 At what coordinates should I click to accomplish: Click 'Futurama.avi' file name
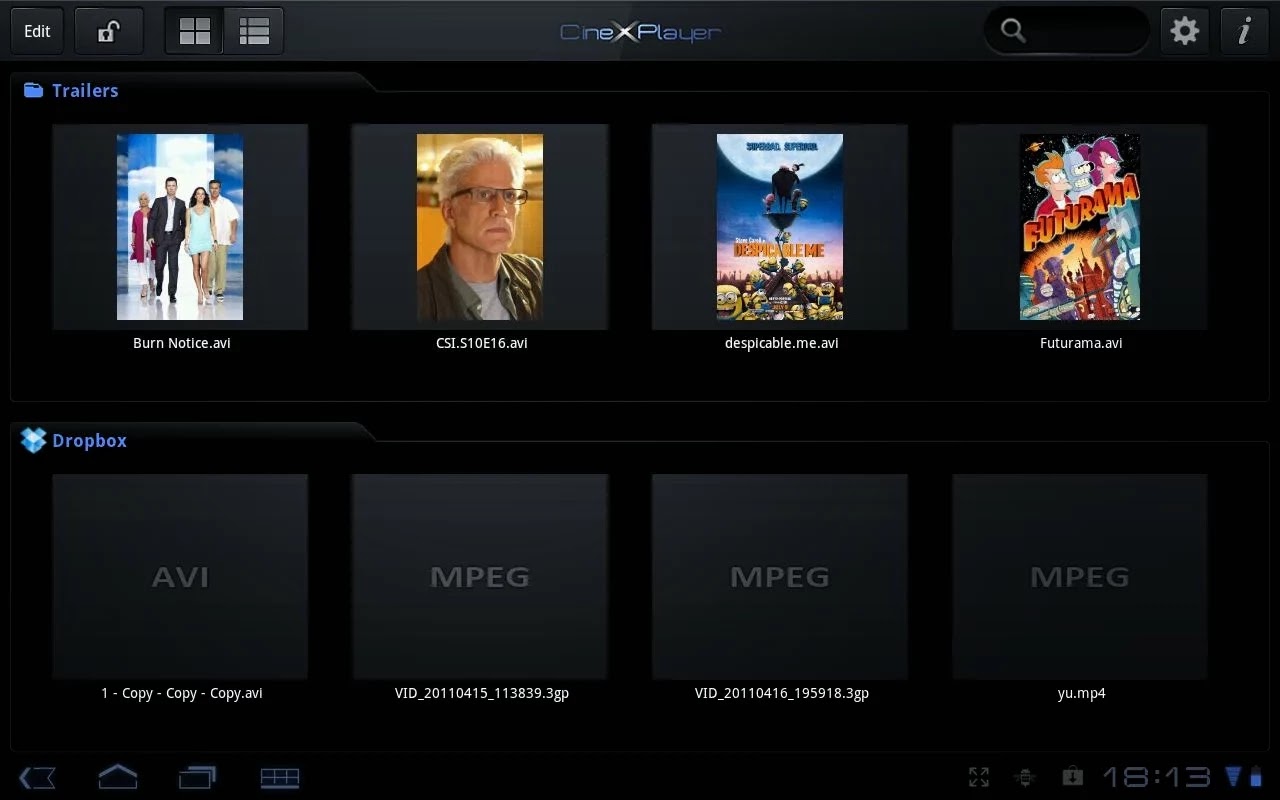click(x=1081, y=343)
